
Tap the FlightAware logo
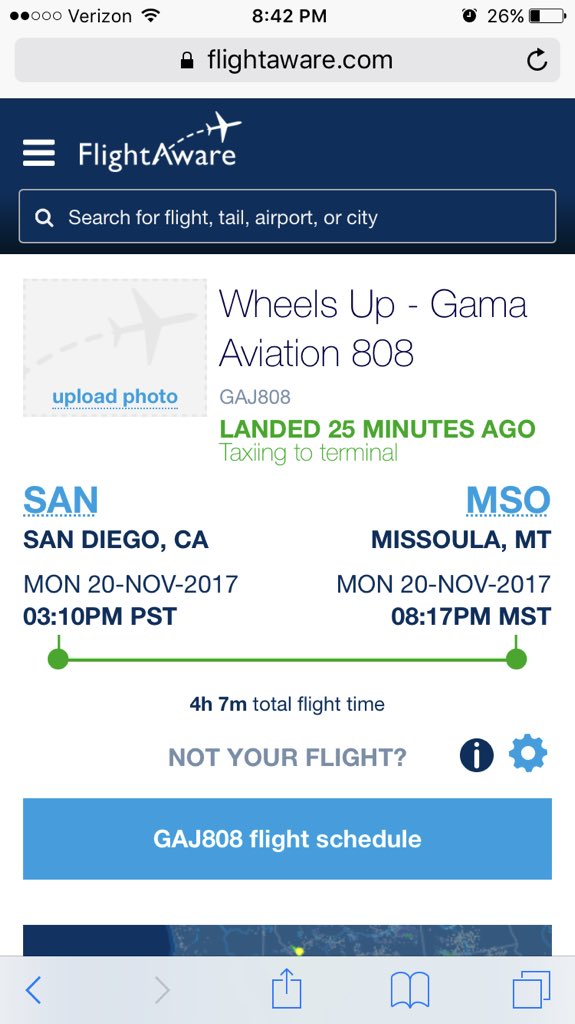coord(160,142)
